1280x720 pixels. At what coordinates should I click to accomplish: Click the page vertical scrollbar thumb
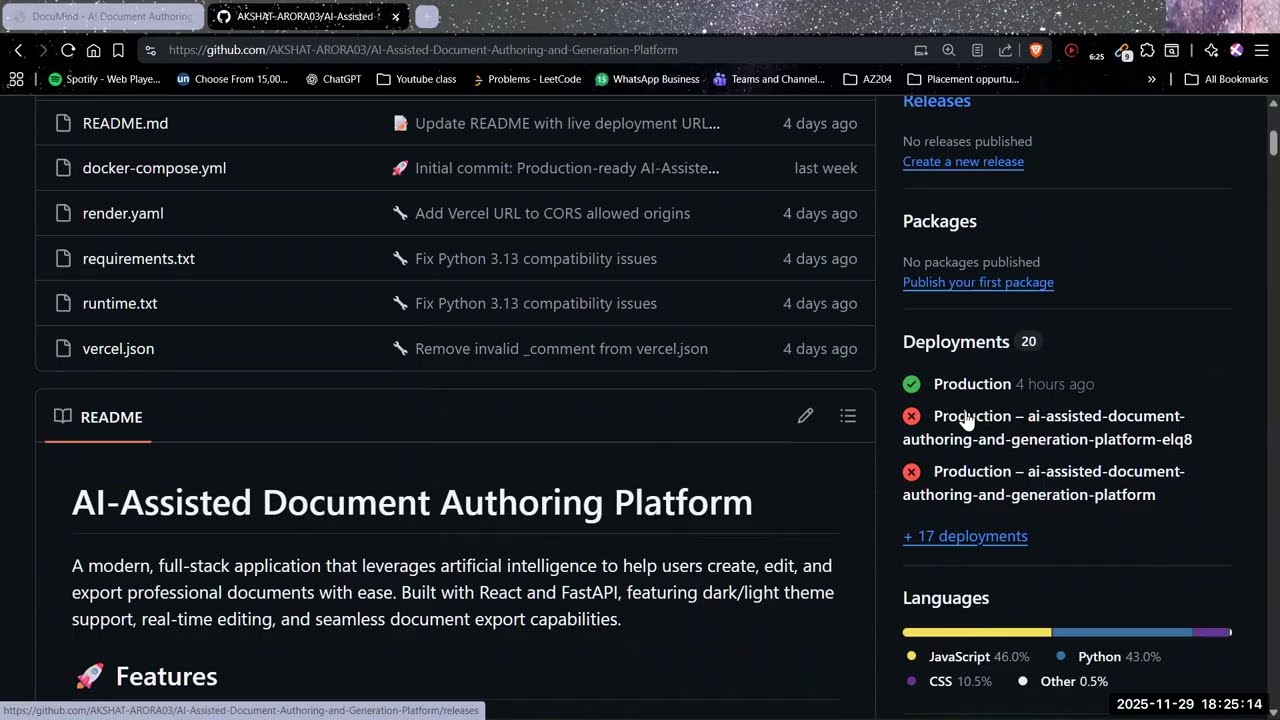click(1273, 142)
